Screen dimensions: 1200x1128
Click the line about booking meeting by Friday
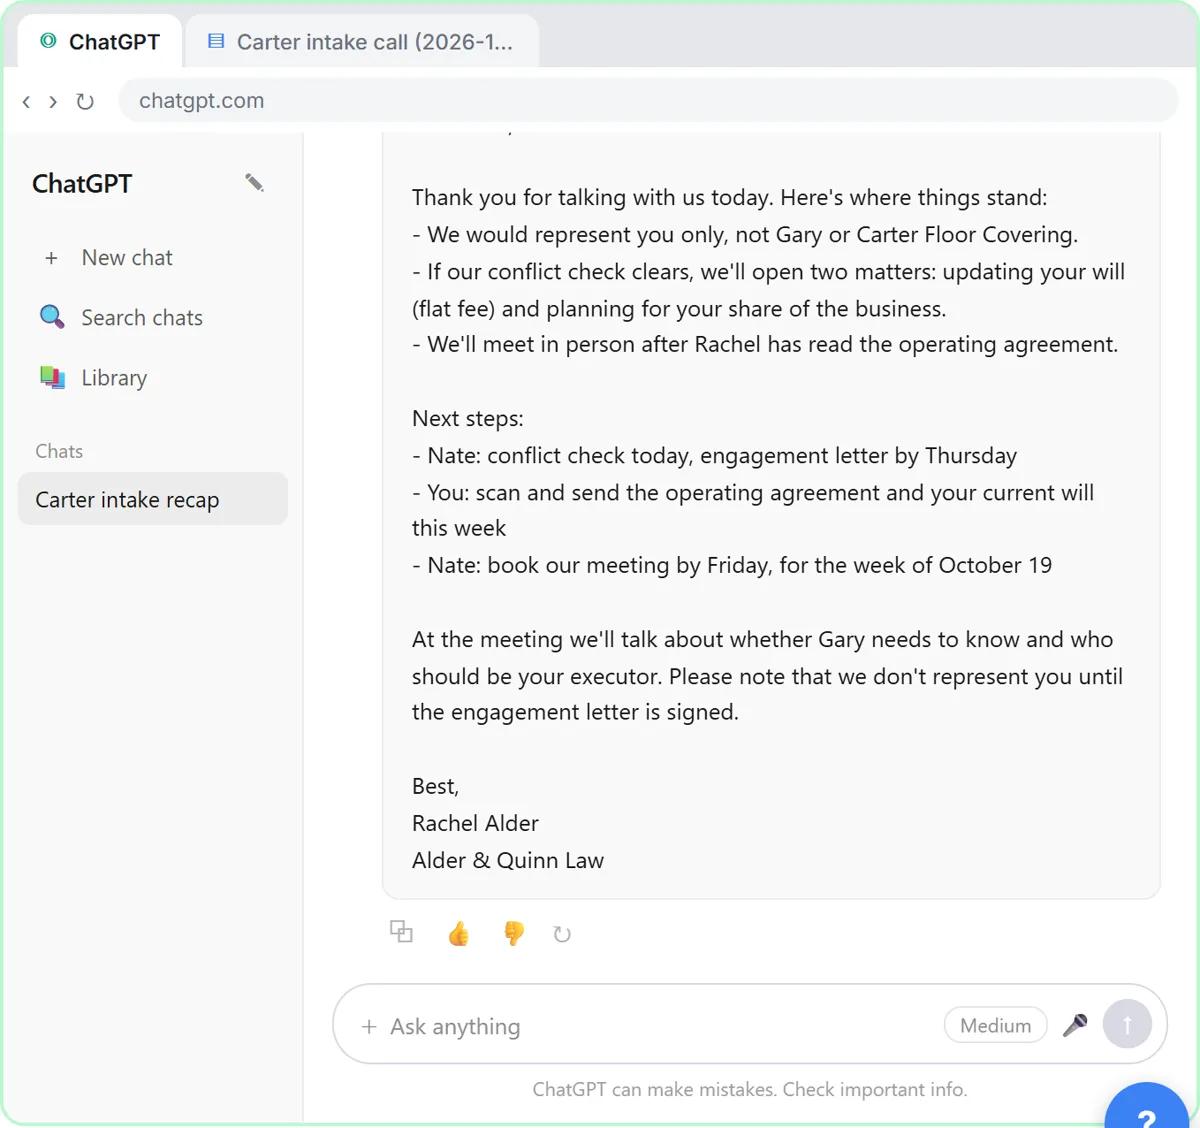pos(732,565)
